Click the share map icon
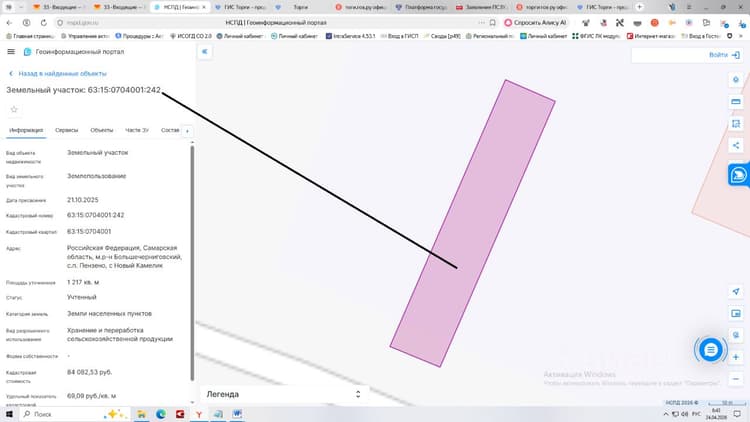This screenshot has height=422, width=750. tap(736, 145)
